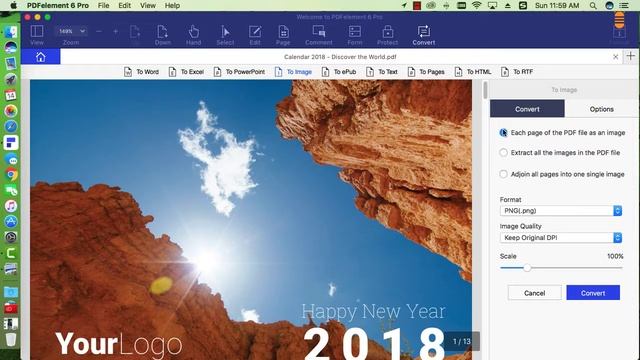
Task: Open Spotlight search in menu bar
Action: coord(593,5)
